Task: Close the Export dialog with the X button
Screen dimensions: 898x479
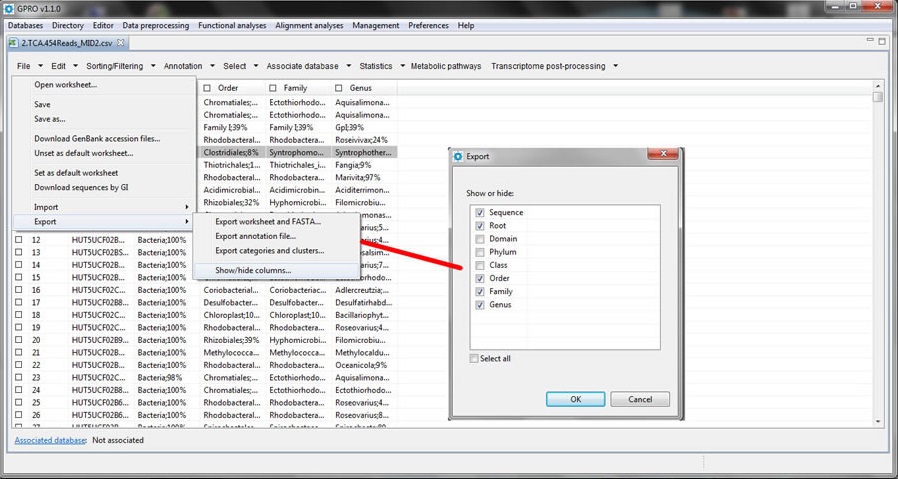Action: coord(662,156)
